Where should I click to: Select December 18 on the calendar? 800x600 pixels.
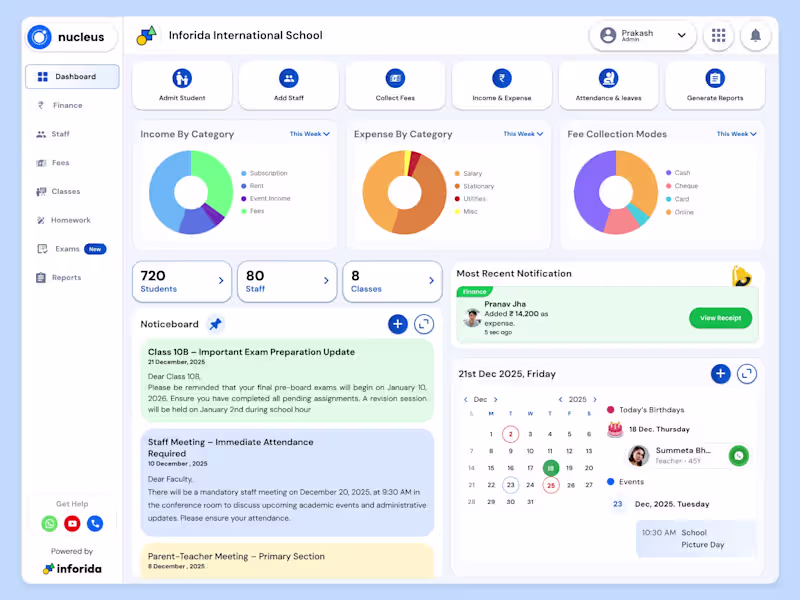551,468
